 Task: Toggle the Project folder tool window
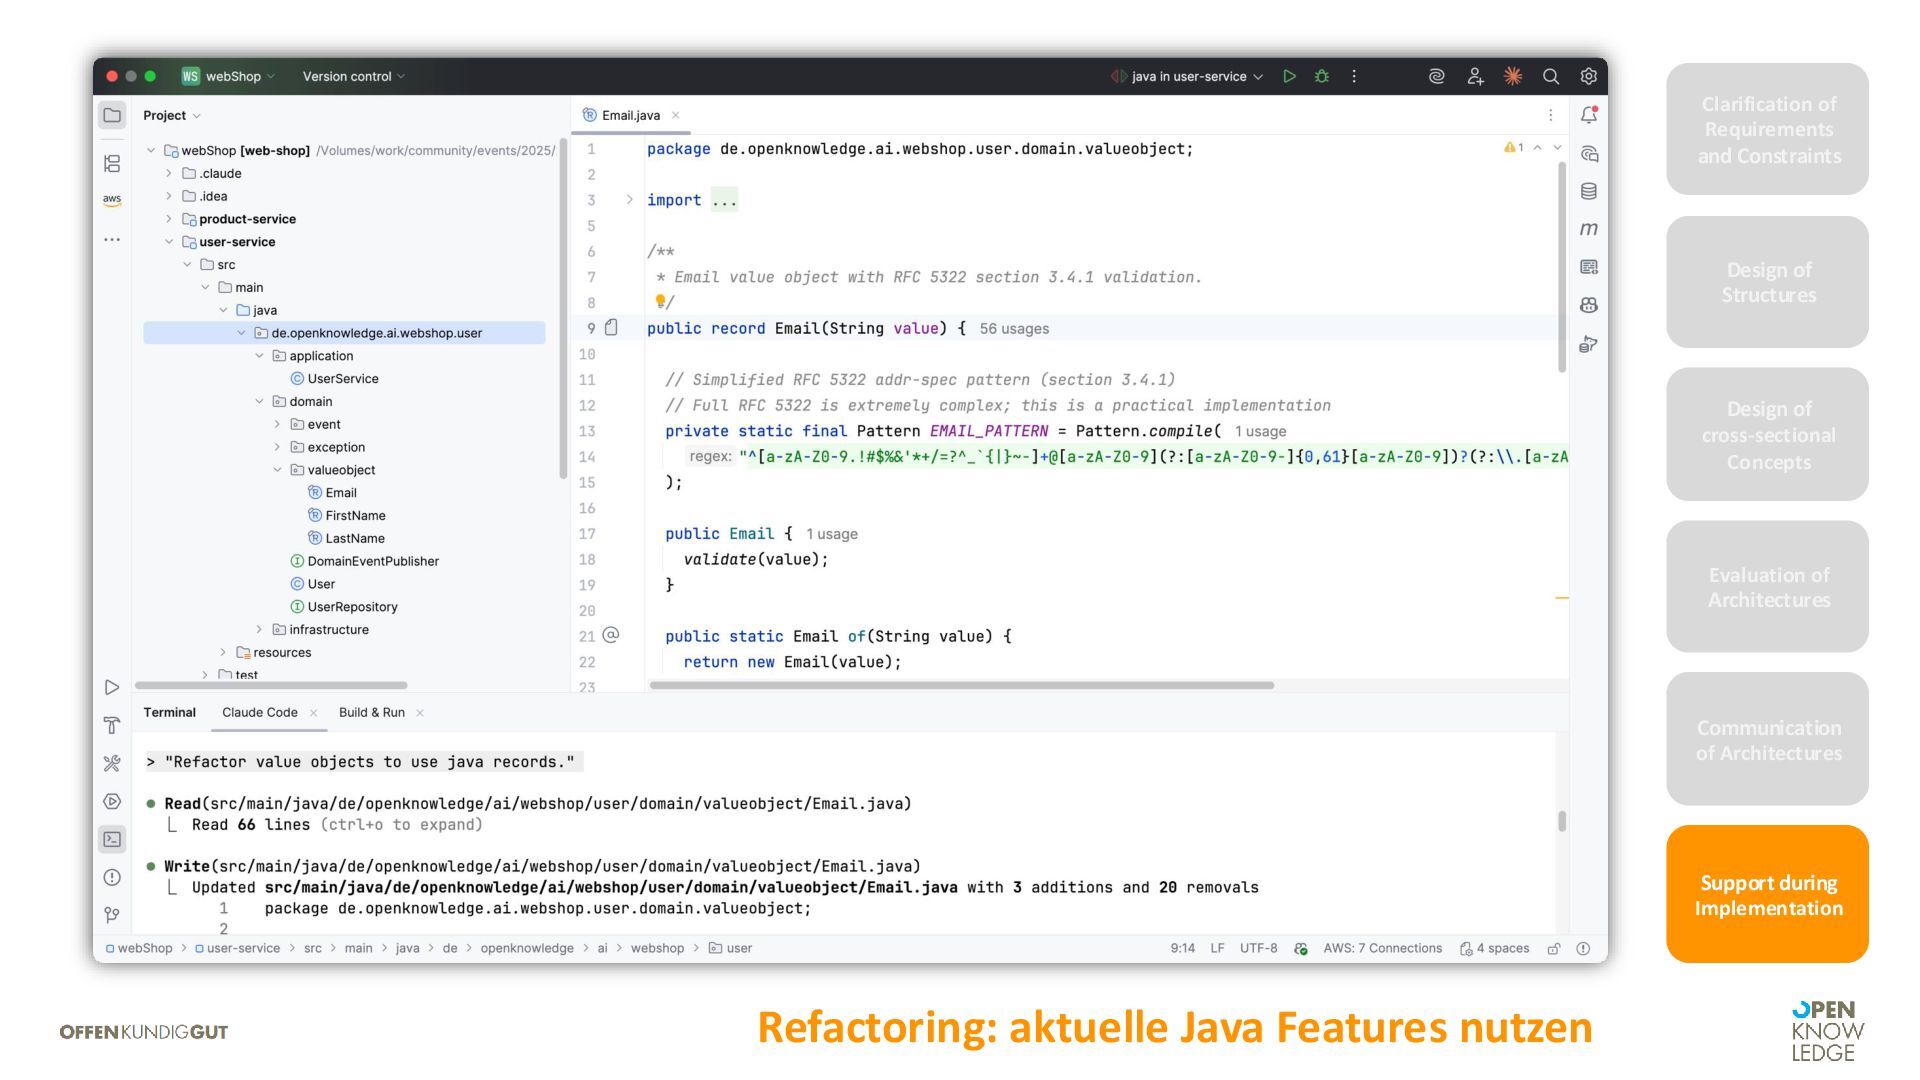pyautogui.click(x=112, y=115)
